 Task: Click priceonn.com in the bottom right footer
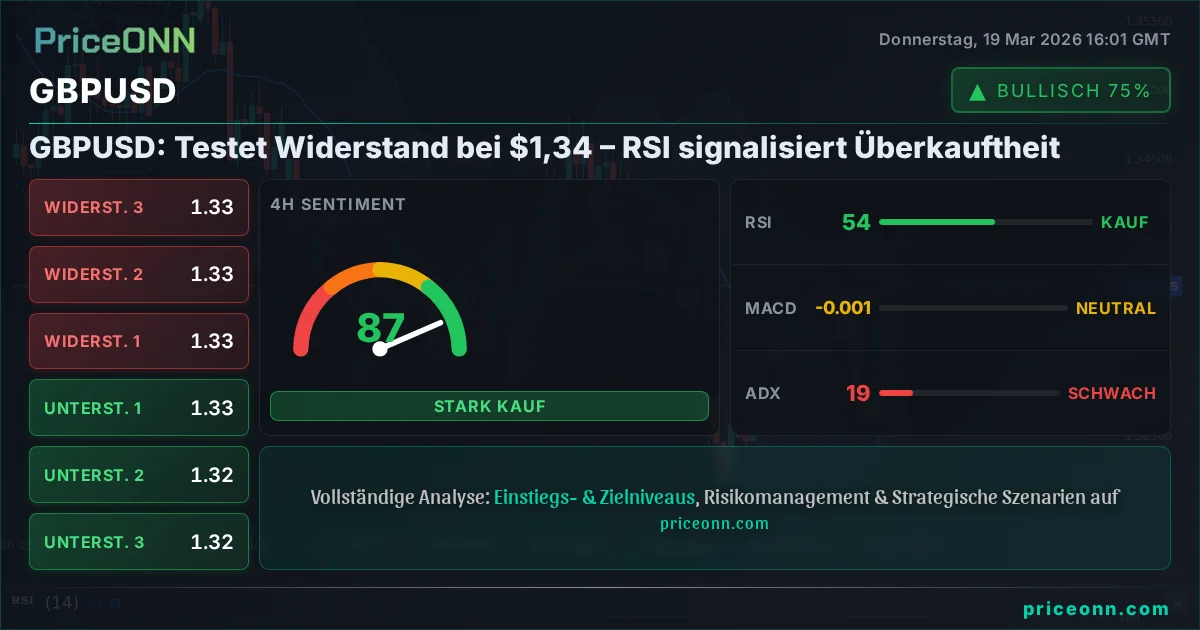(1096, 609)
